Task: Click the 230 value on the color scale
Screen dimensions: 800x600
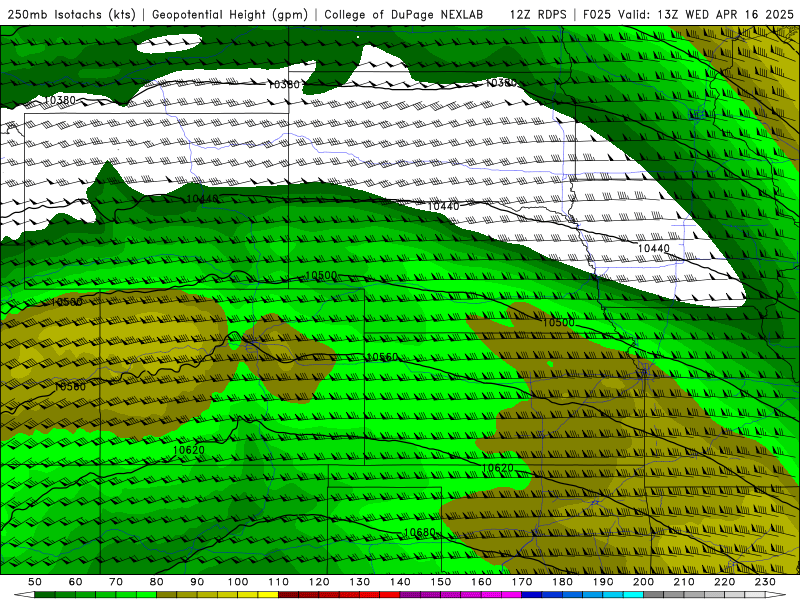Action: [765, 582]
